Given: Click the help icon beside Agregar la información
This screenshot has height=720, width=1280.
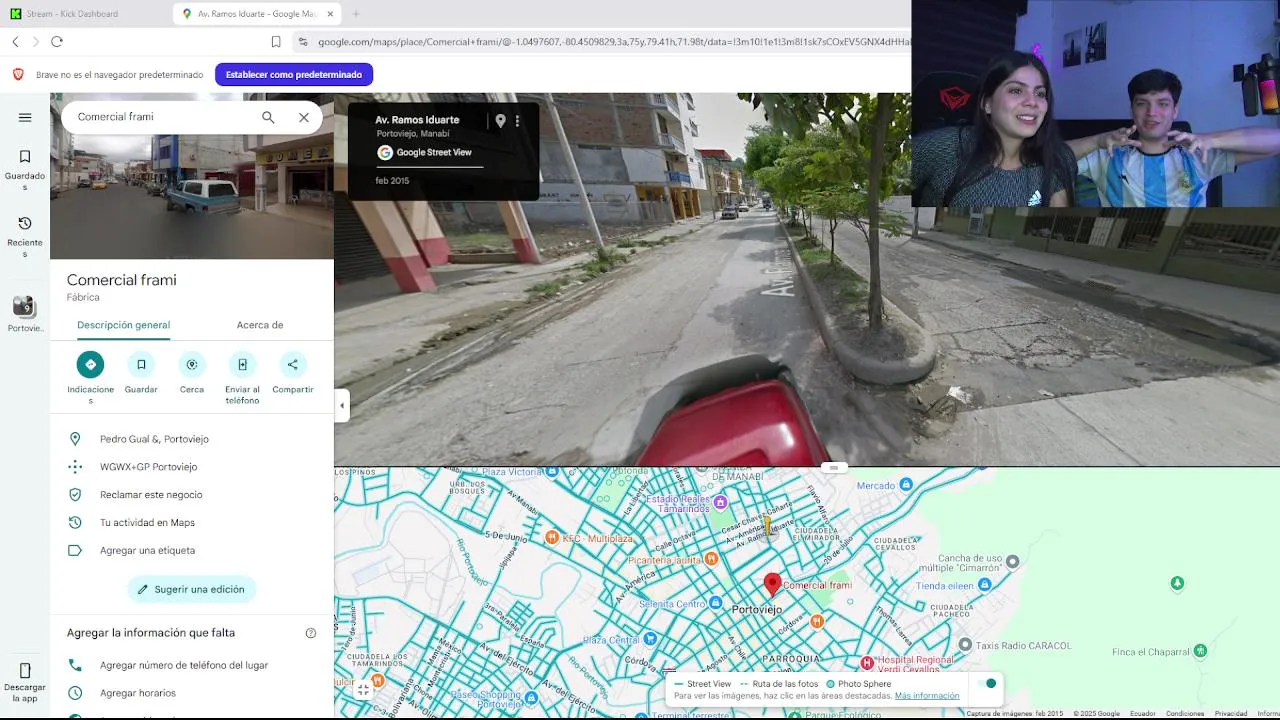Looking at the screenshot, I should [311, 633].
